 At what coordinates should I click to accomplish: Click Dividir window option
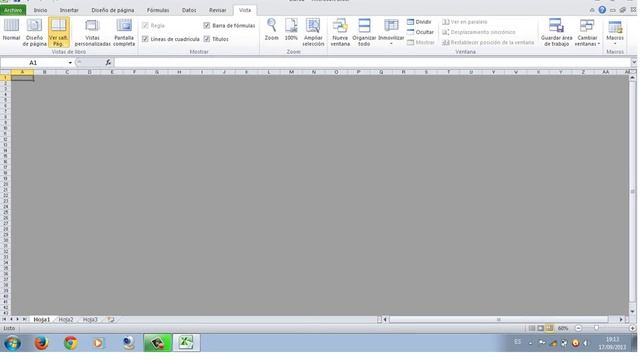pyautogui.click(x=419, y=22)
